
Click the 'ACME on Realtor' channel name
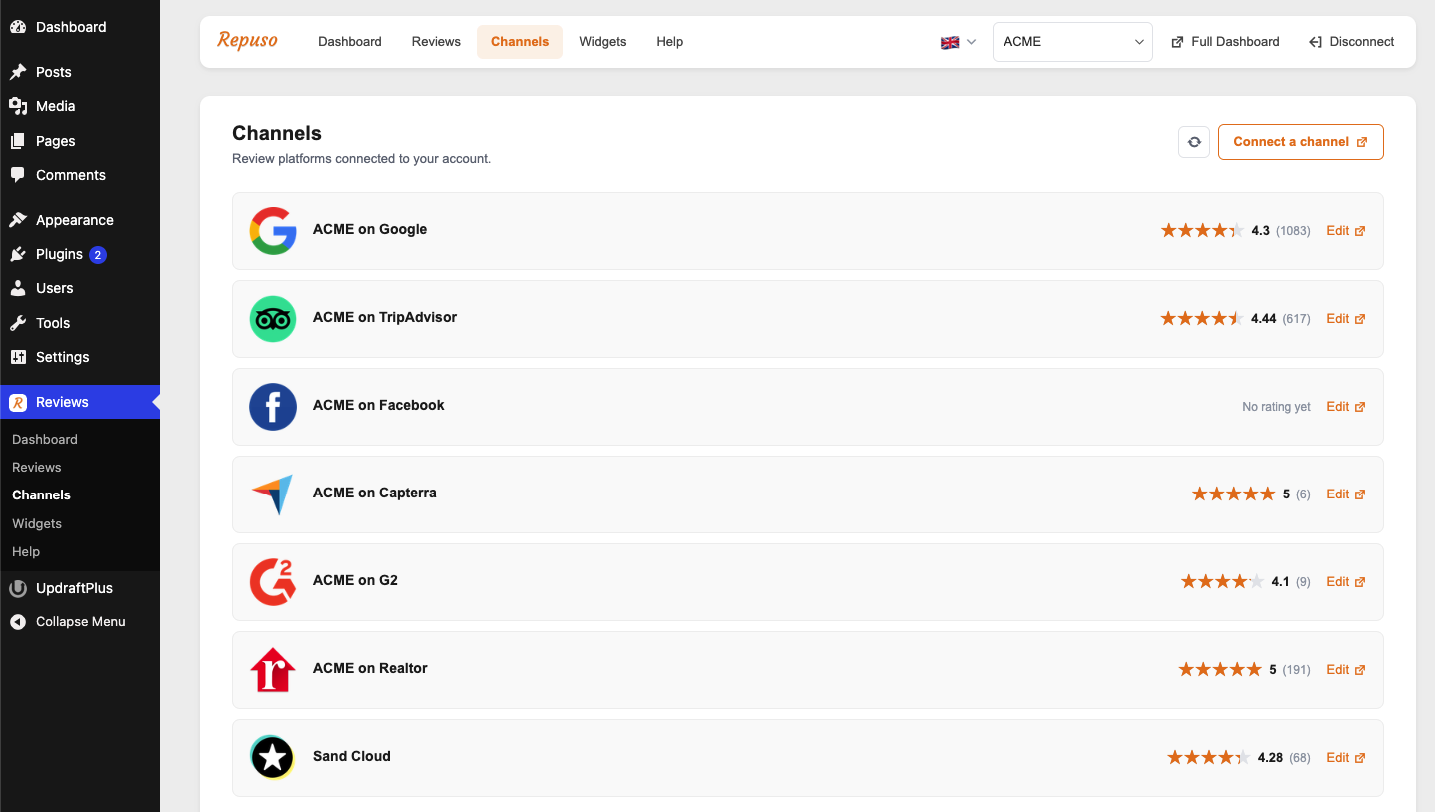point(370,668)
